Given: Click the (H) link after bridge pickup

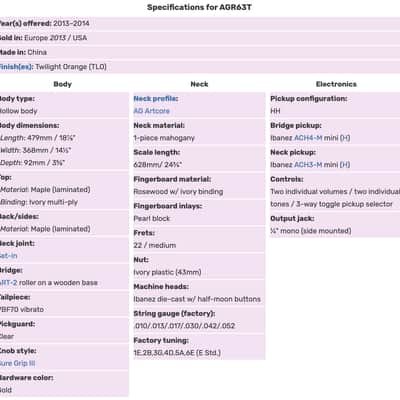Looking at the screenshot, I should pyautogui.click(x=345, y=138).
